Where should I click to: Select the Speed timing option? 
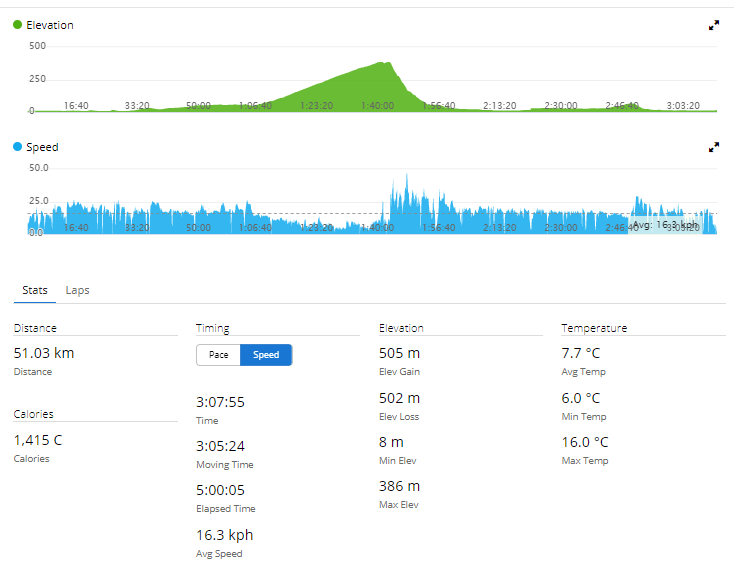(x=266, y=355)
